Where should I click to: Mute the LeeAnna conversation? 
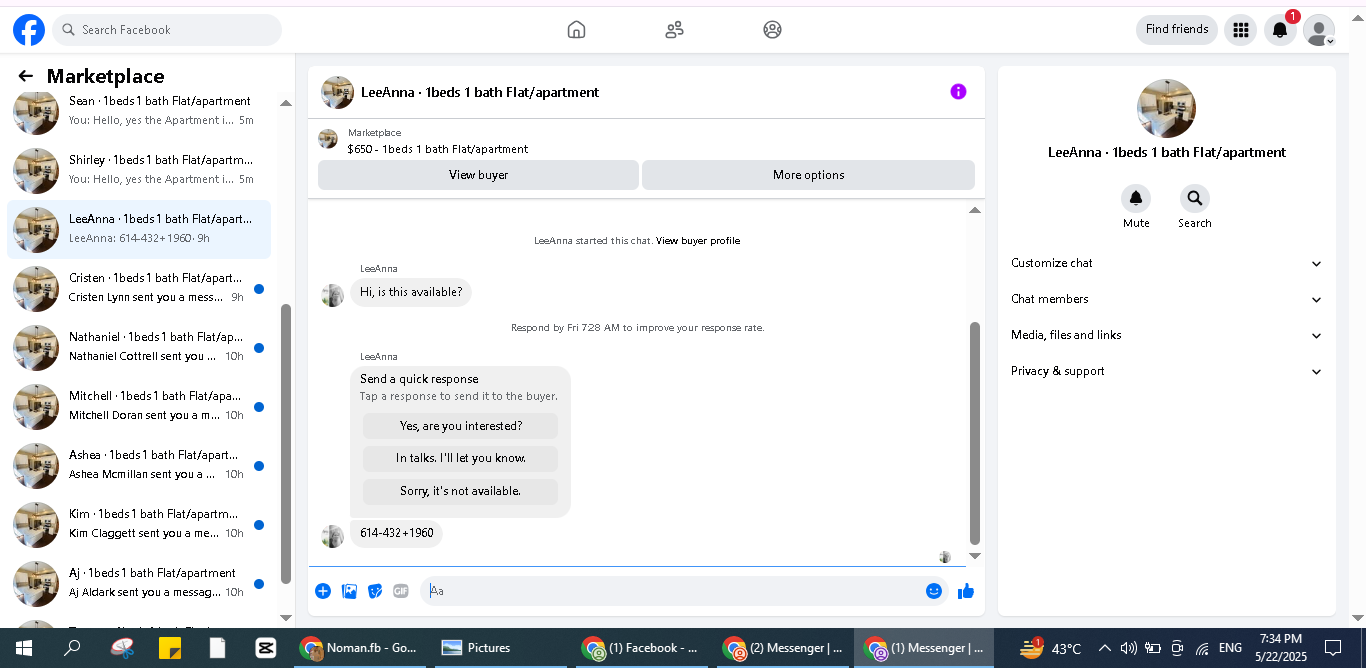pyautogui.click(x=1136, y=198)
